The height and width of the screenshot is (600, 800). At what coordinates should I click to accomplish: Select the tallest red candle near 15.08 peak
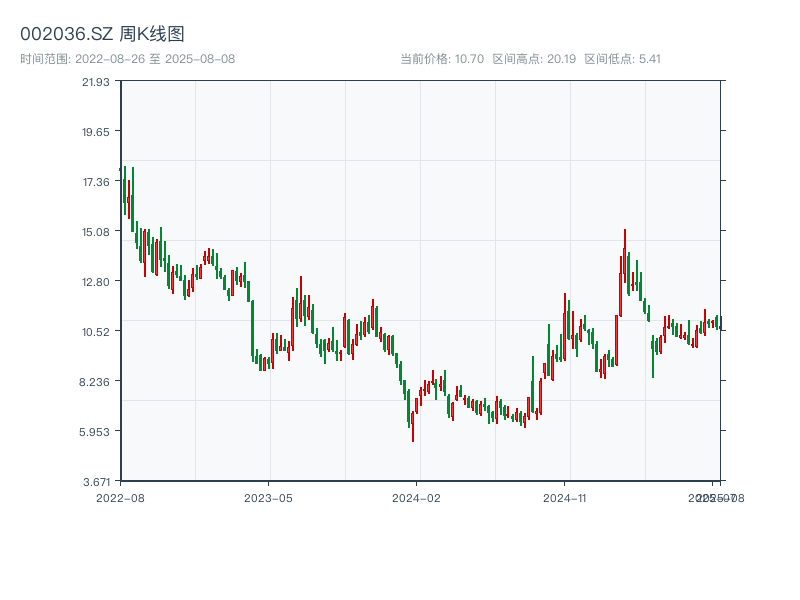624,256
